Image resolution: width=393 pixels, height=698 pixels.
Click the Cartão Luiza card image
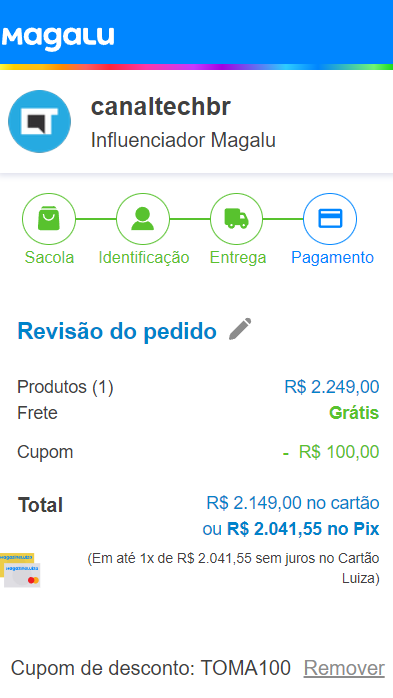(x=20, y=570)
